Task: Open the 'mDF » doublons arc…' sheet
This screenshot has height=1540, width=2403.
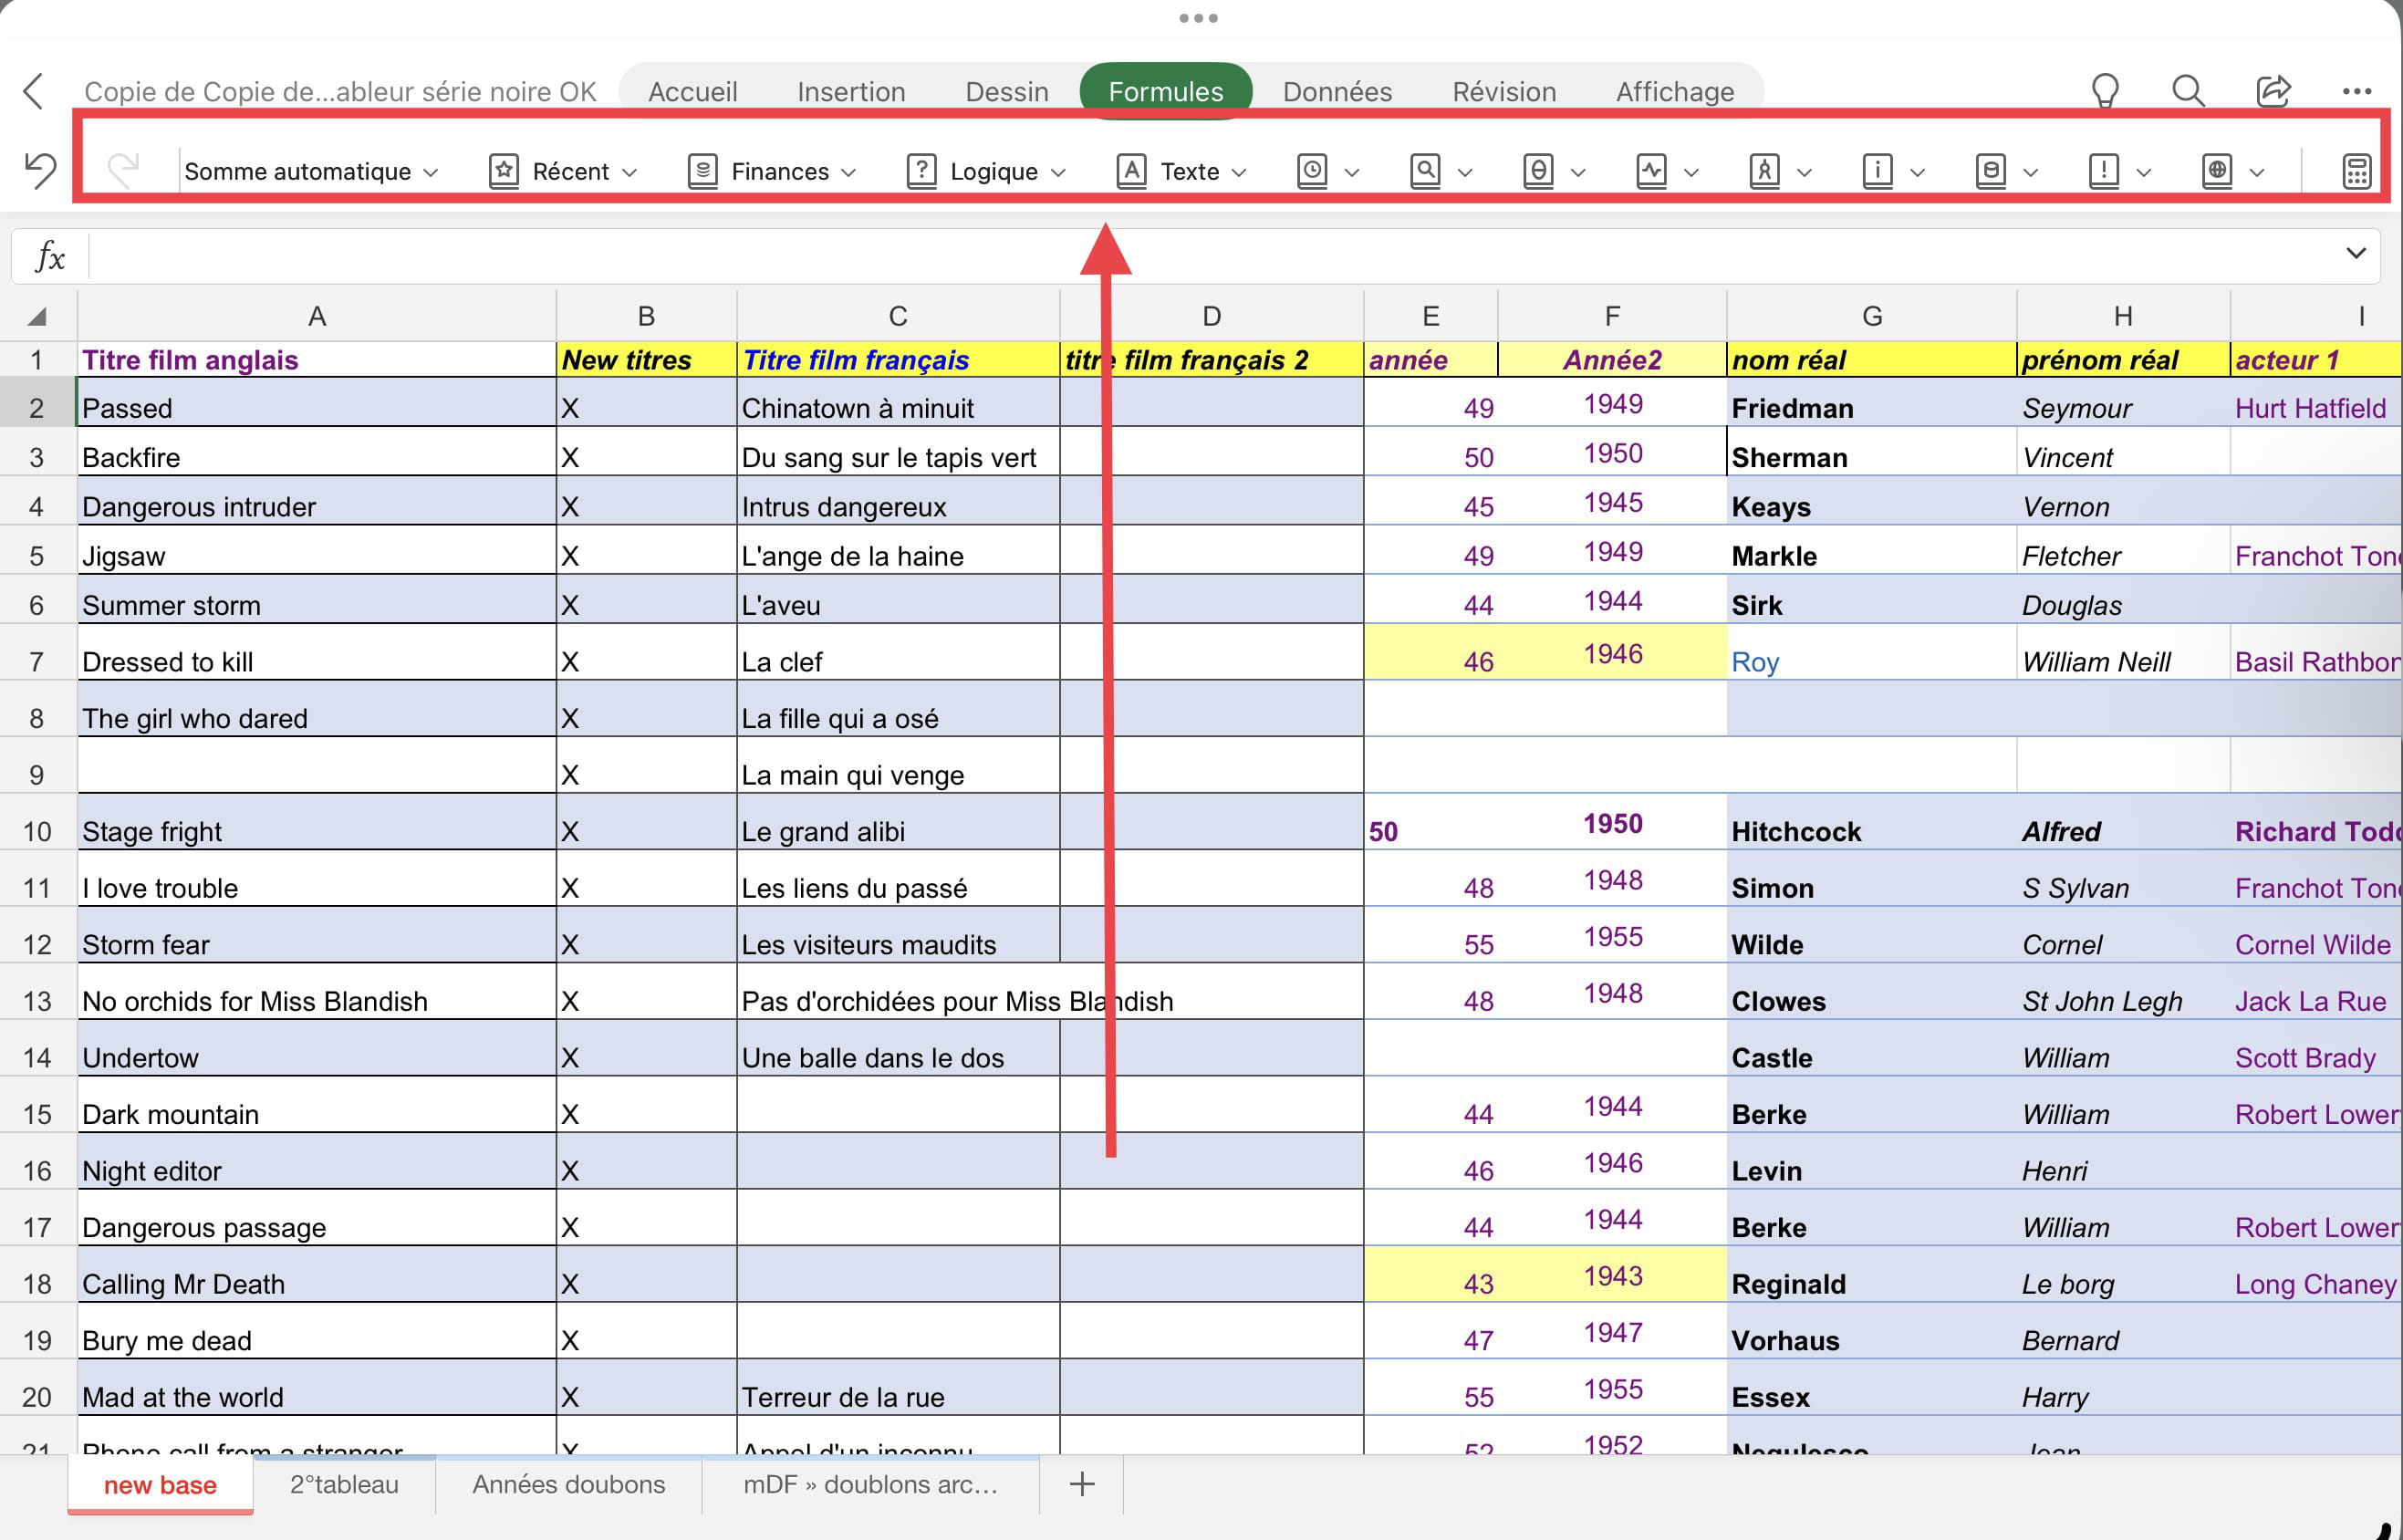Action: pyautogui.click(x=870, y=1484)
